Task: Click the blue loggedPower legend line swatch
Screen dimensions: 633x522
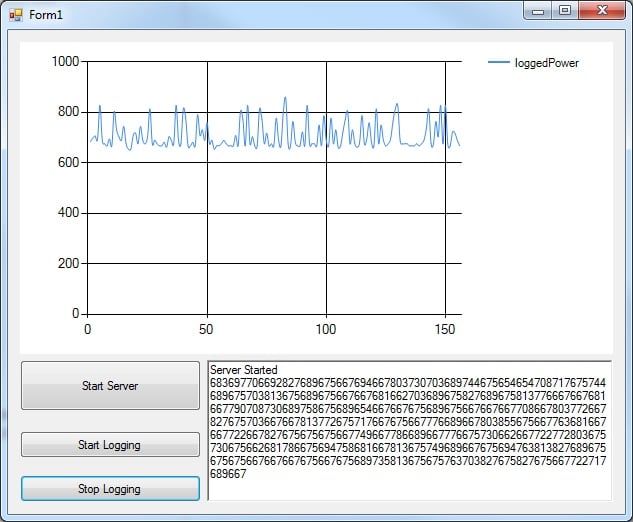Action: 498,62
